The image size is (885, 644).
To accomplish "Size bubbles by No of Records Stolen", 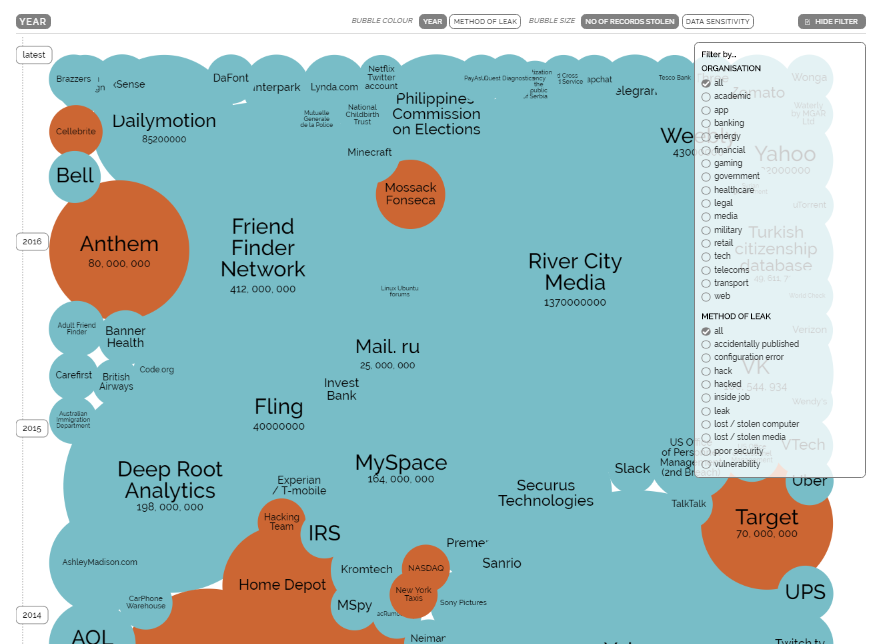I will click(630, 21).
